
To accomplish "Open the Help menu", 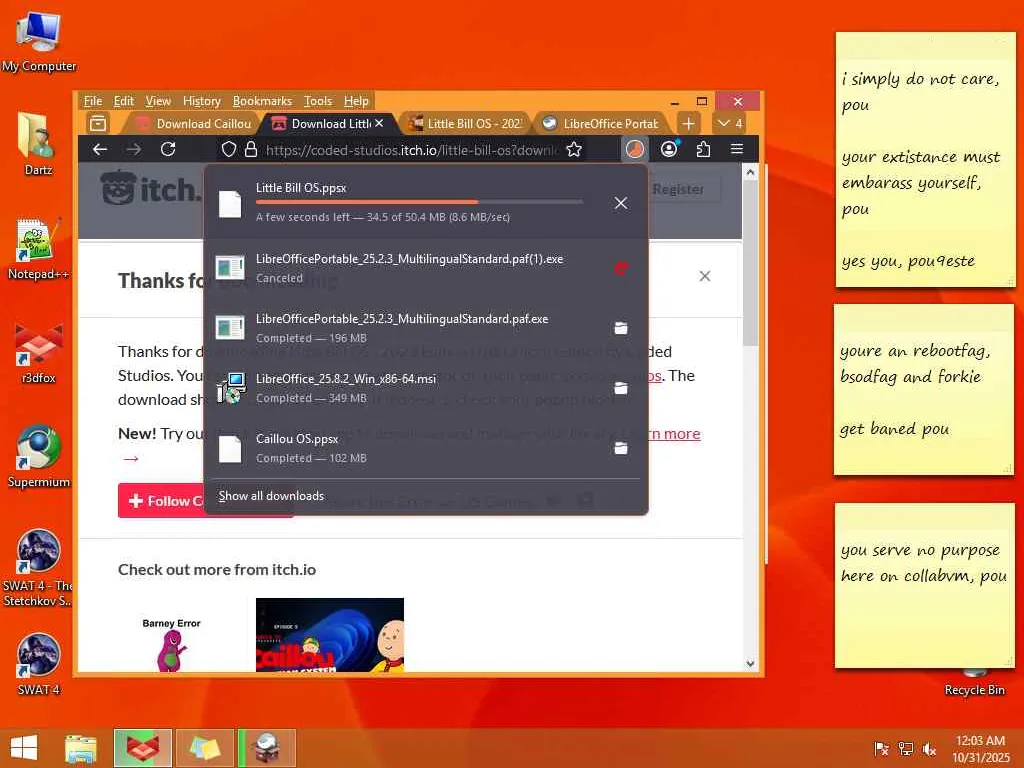I will coord(357,101).
